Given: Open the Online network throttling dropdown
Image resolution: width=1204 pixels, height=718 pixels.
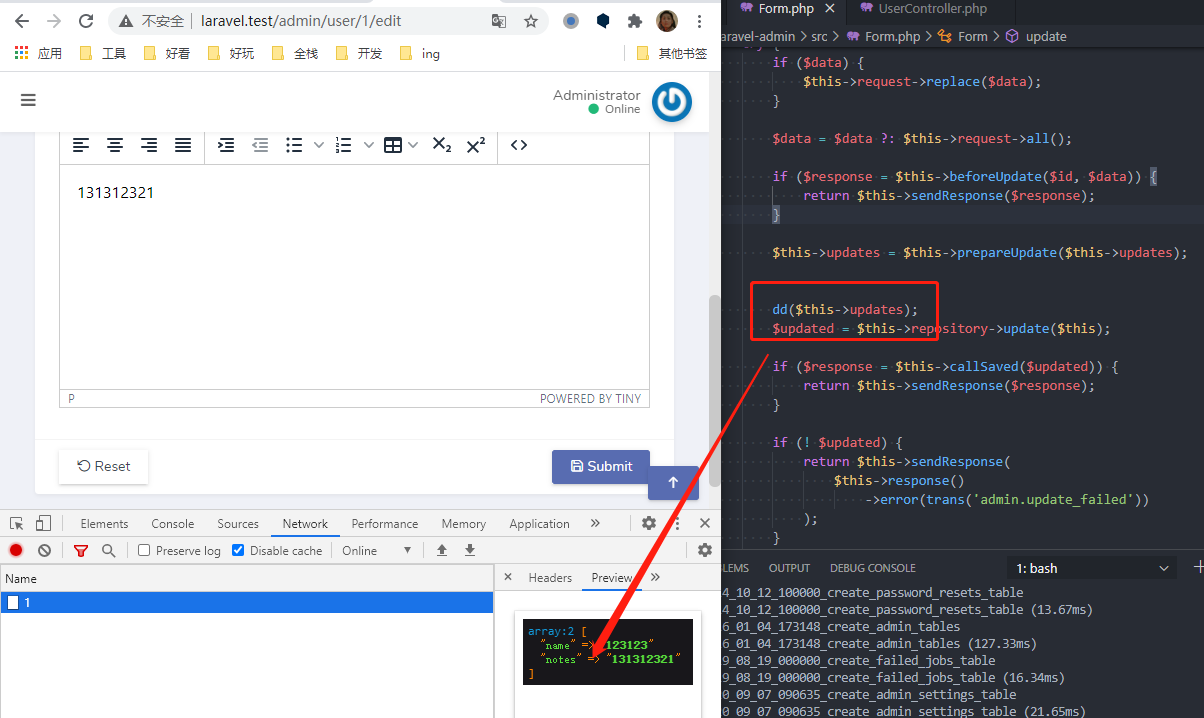Looking at the screenshot, I should pyautogui.click(x=376, y=550).
